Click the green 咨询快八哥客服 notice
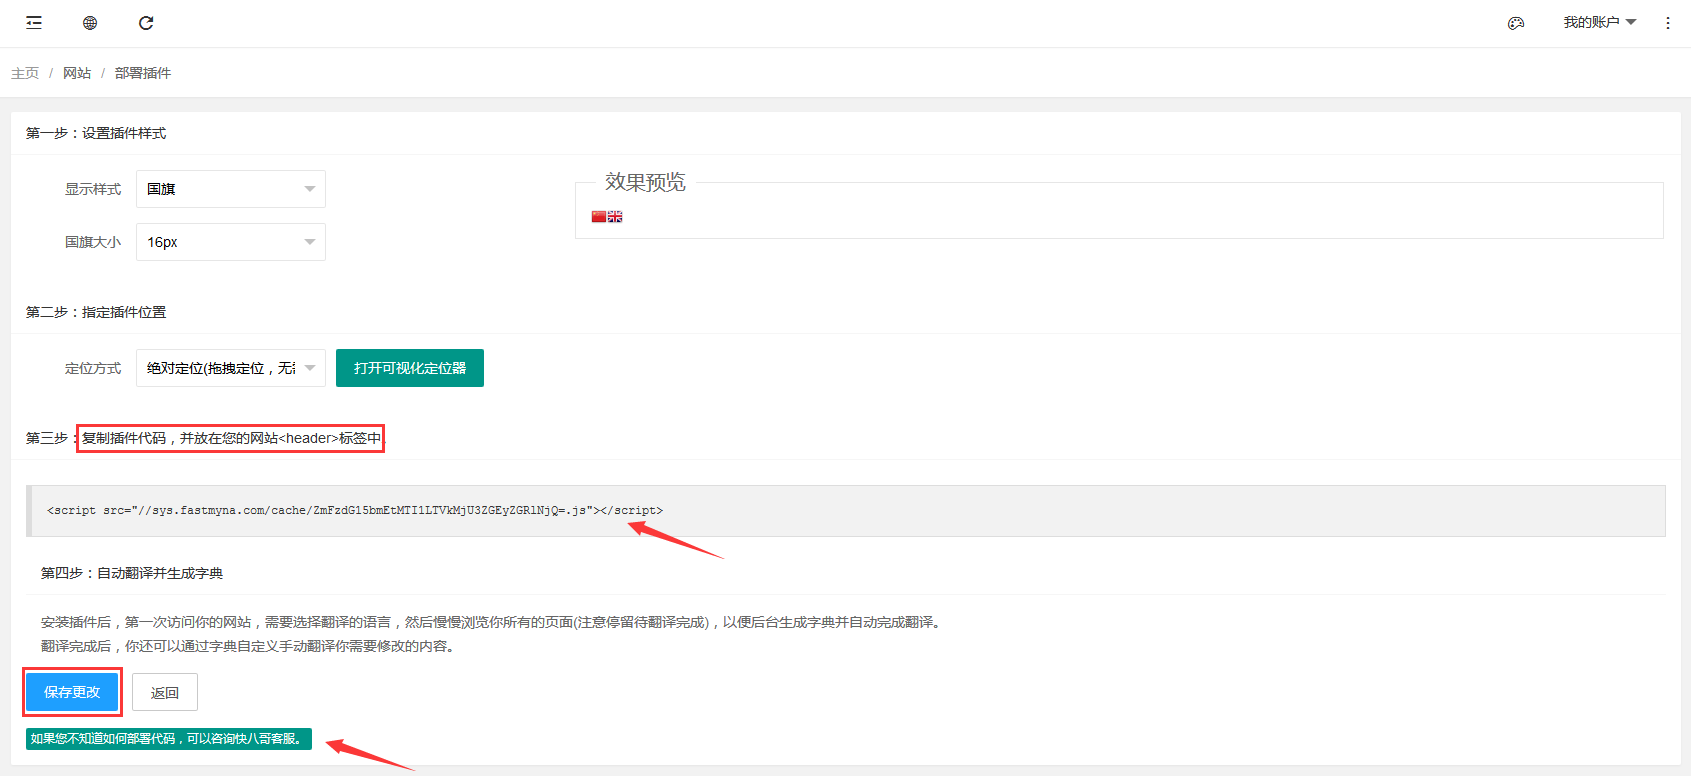The height and width of the screenshot is (776, 1691). pos(169,739)
